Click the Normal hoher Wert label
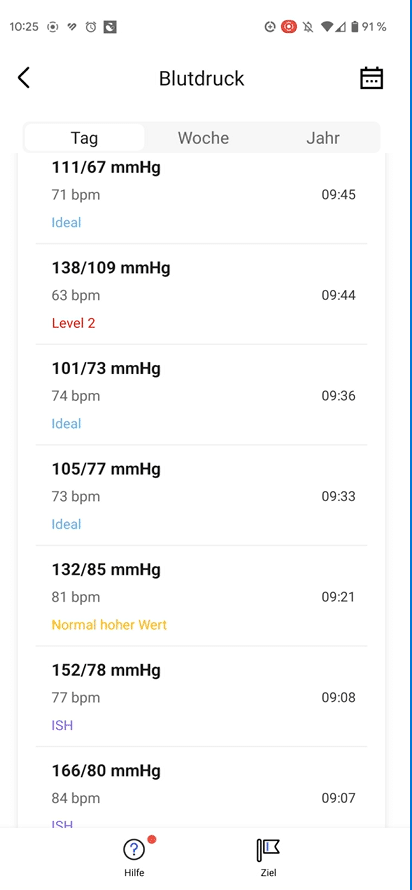 coord(109,625)
